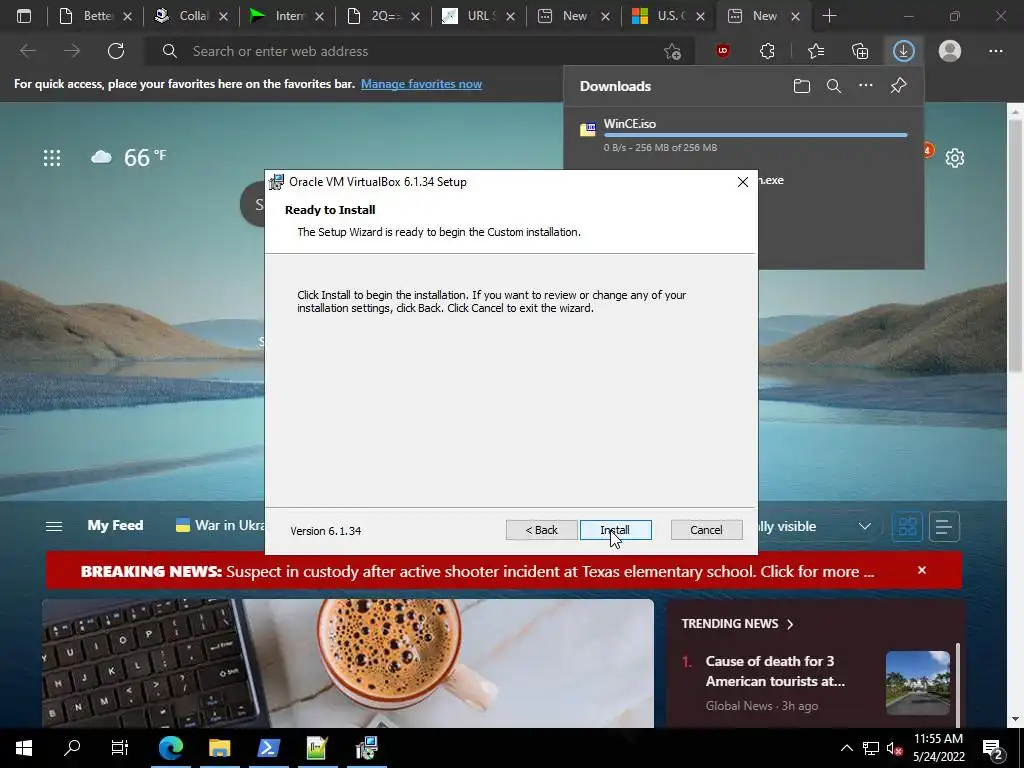This screenshot has width=1024, height=768.
Task: Show hidden system tray icons
Action: (x=846, y=748)
